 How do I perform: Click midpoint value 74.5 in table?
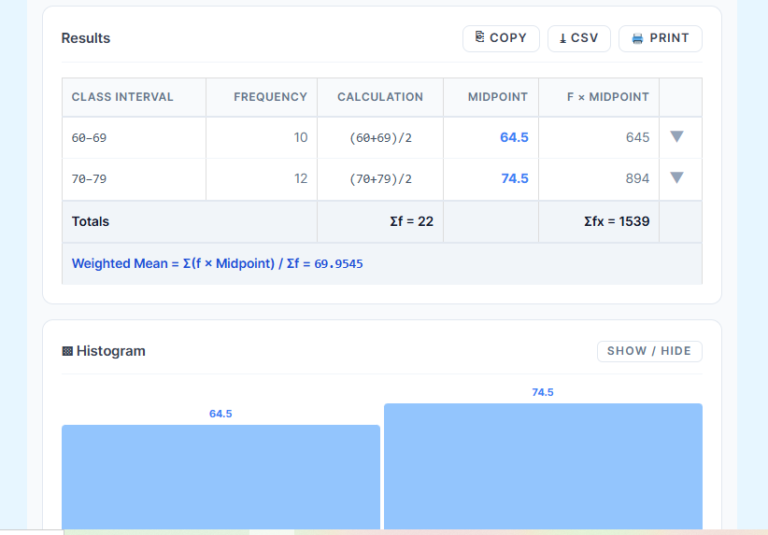pyautogui.click(x=514, y=178)
